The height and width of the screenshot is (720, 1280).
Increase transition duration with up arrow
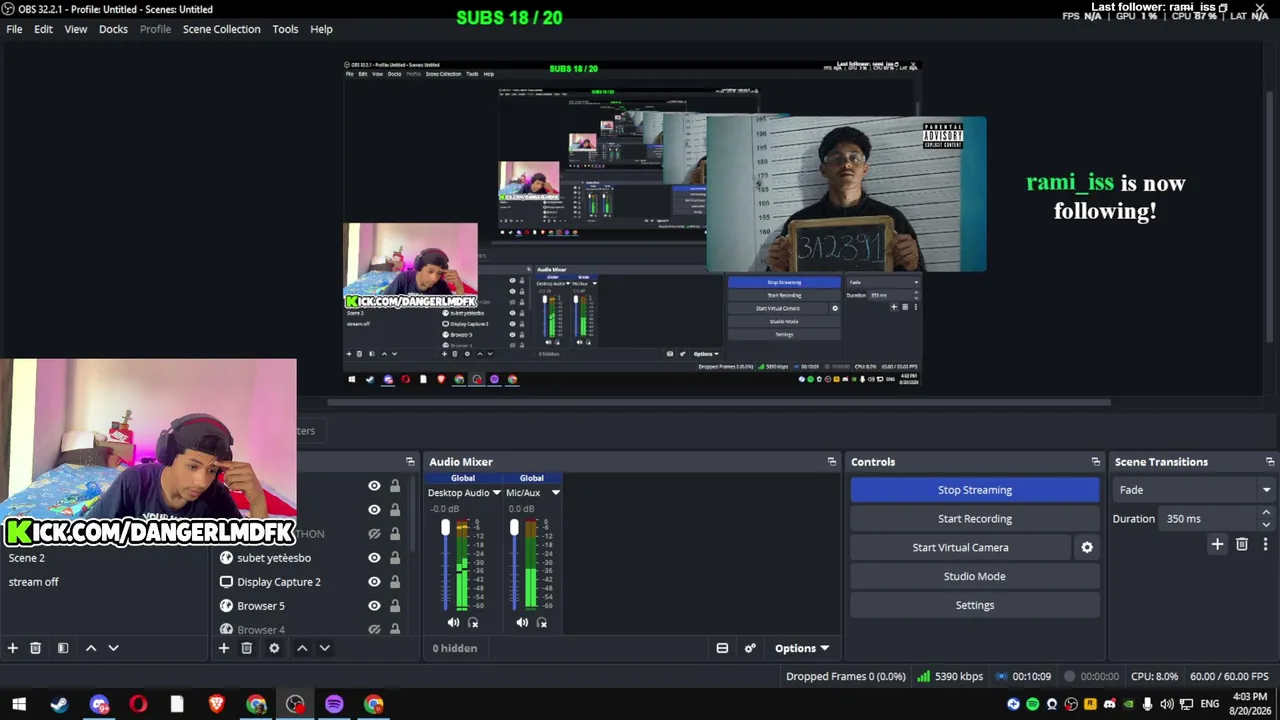coord(1266,513)
